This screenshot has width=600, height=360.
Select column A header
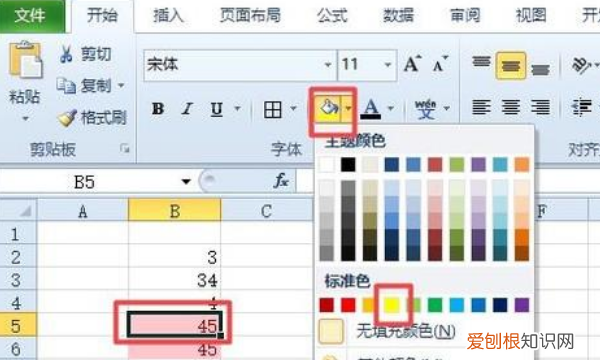point(83,210)
